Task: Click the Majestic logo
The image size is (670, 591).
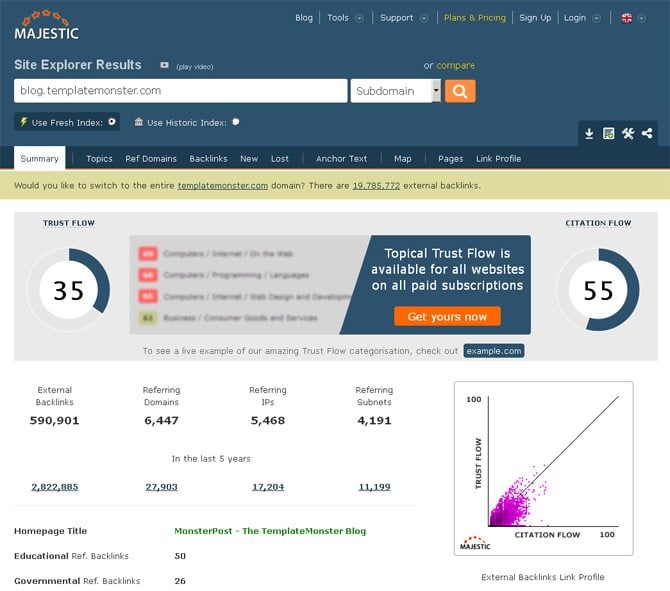Action: (x=40, y=25)
